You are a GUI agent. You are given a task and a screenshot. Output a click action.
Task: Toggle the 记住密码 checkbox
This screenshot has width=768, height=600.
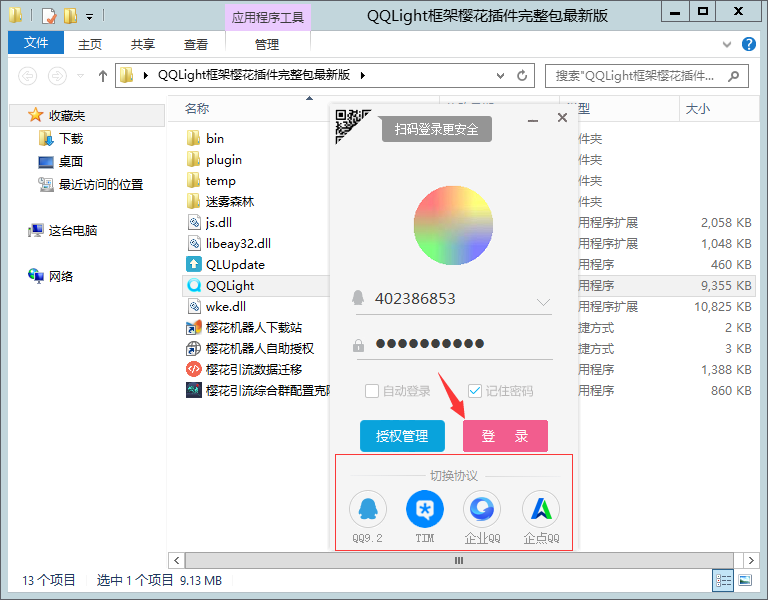pyautogui.click(x=475, y=391)
